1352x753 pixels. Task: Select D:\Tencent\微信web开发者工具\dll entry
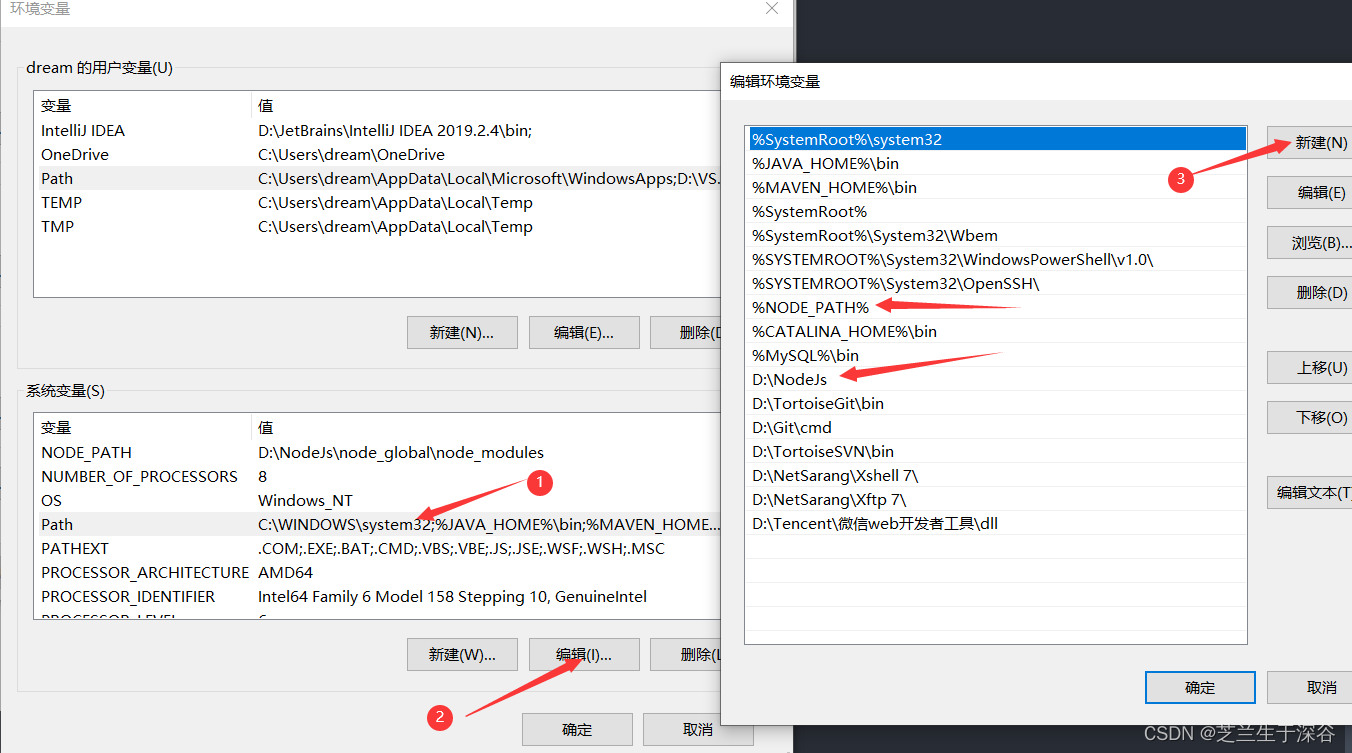(x=997, y=523)
